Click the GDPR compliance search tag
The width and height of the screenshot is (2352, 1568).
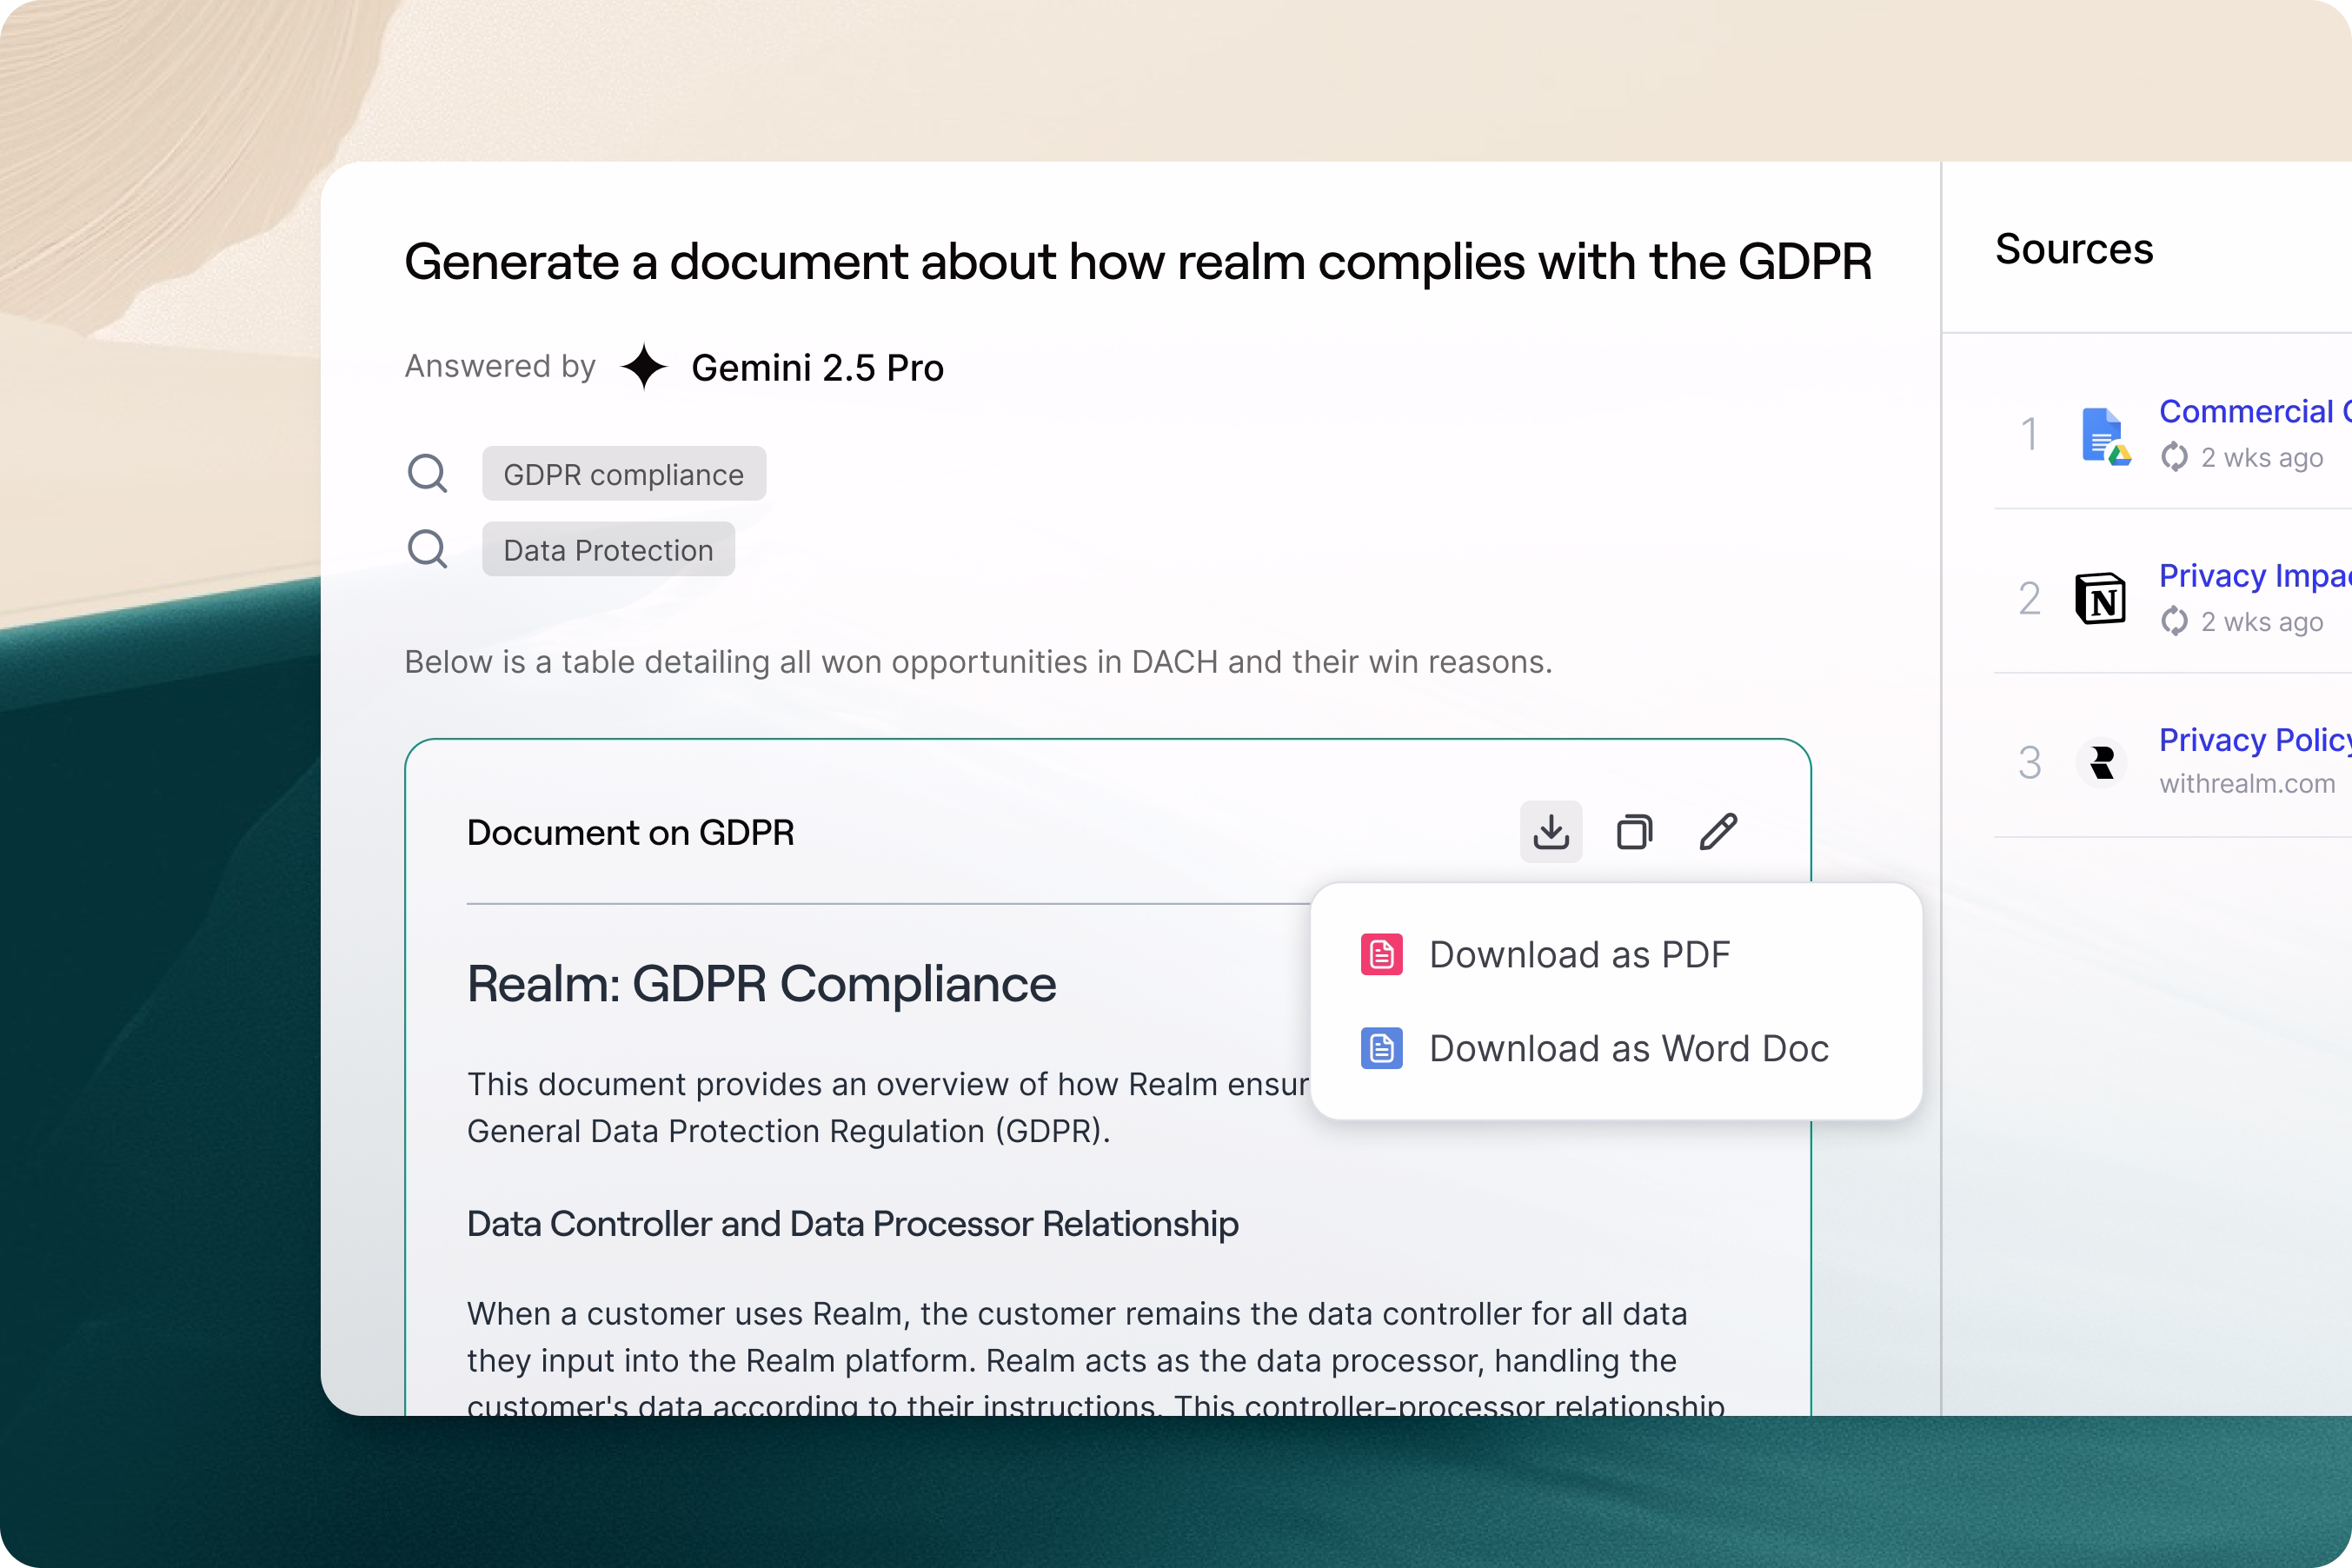tap(623, 474)
